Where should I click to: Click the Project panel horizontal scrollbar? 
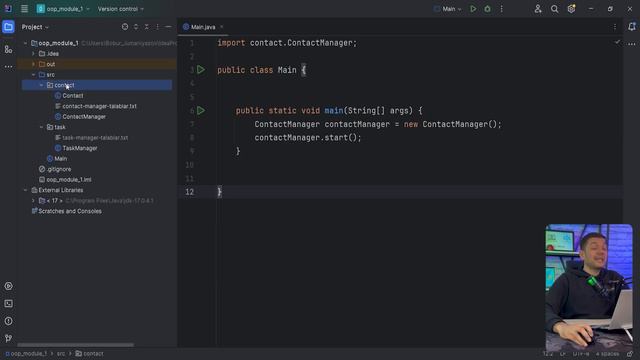click(x=76, y=345)
